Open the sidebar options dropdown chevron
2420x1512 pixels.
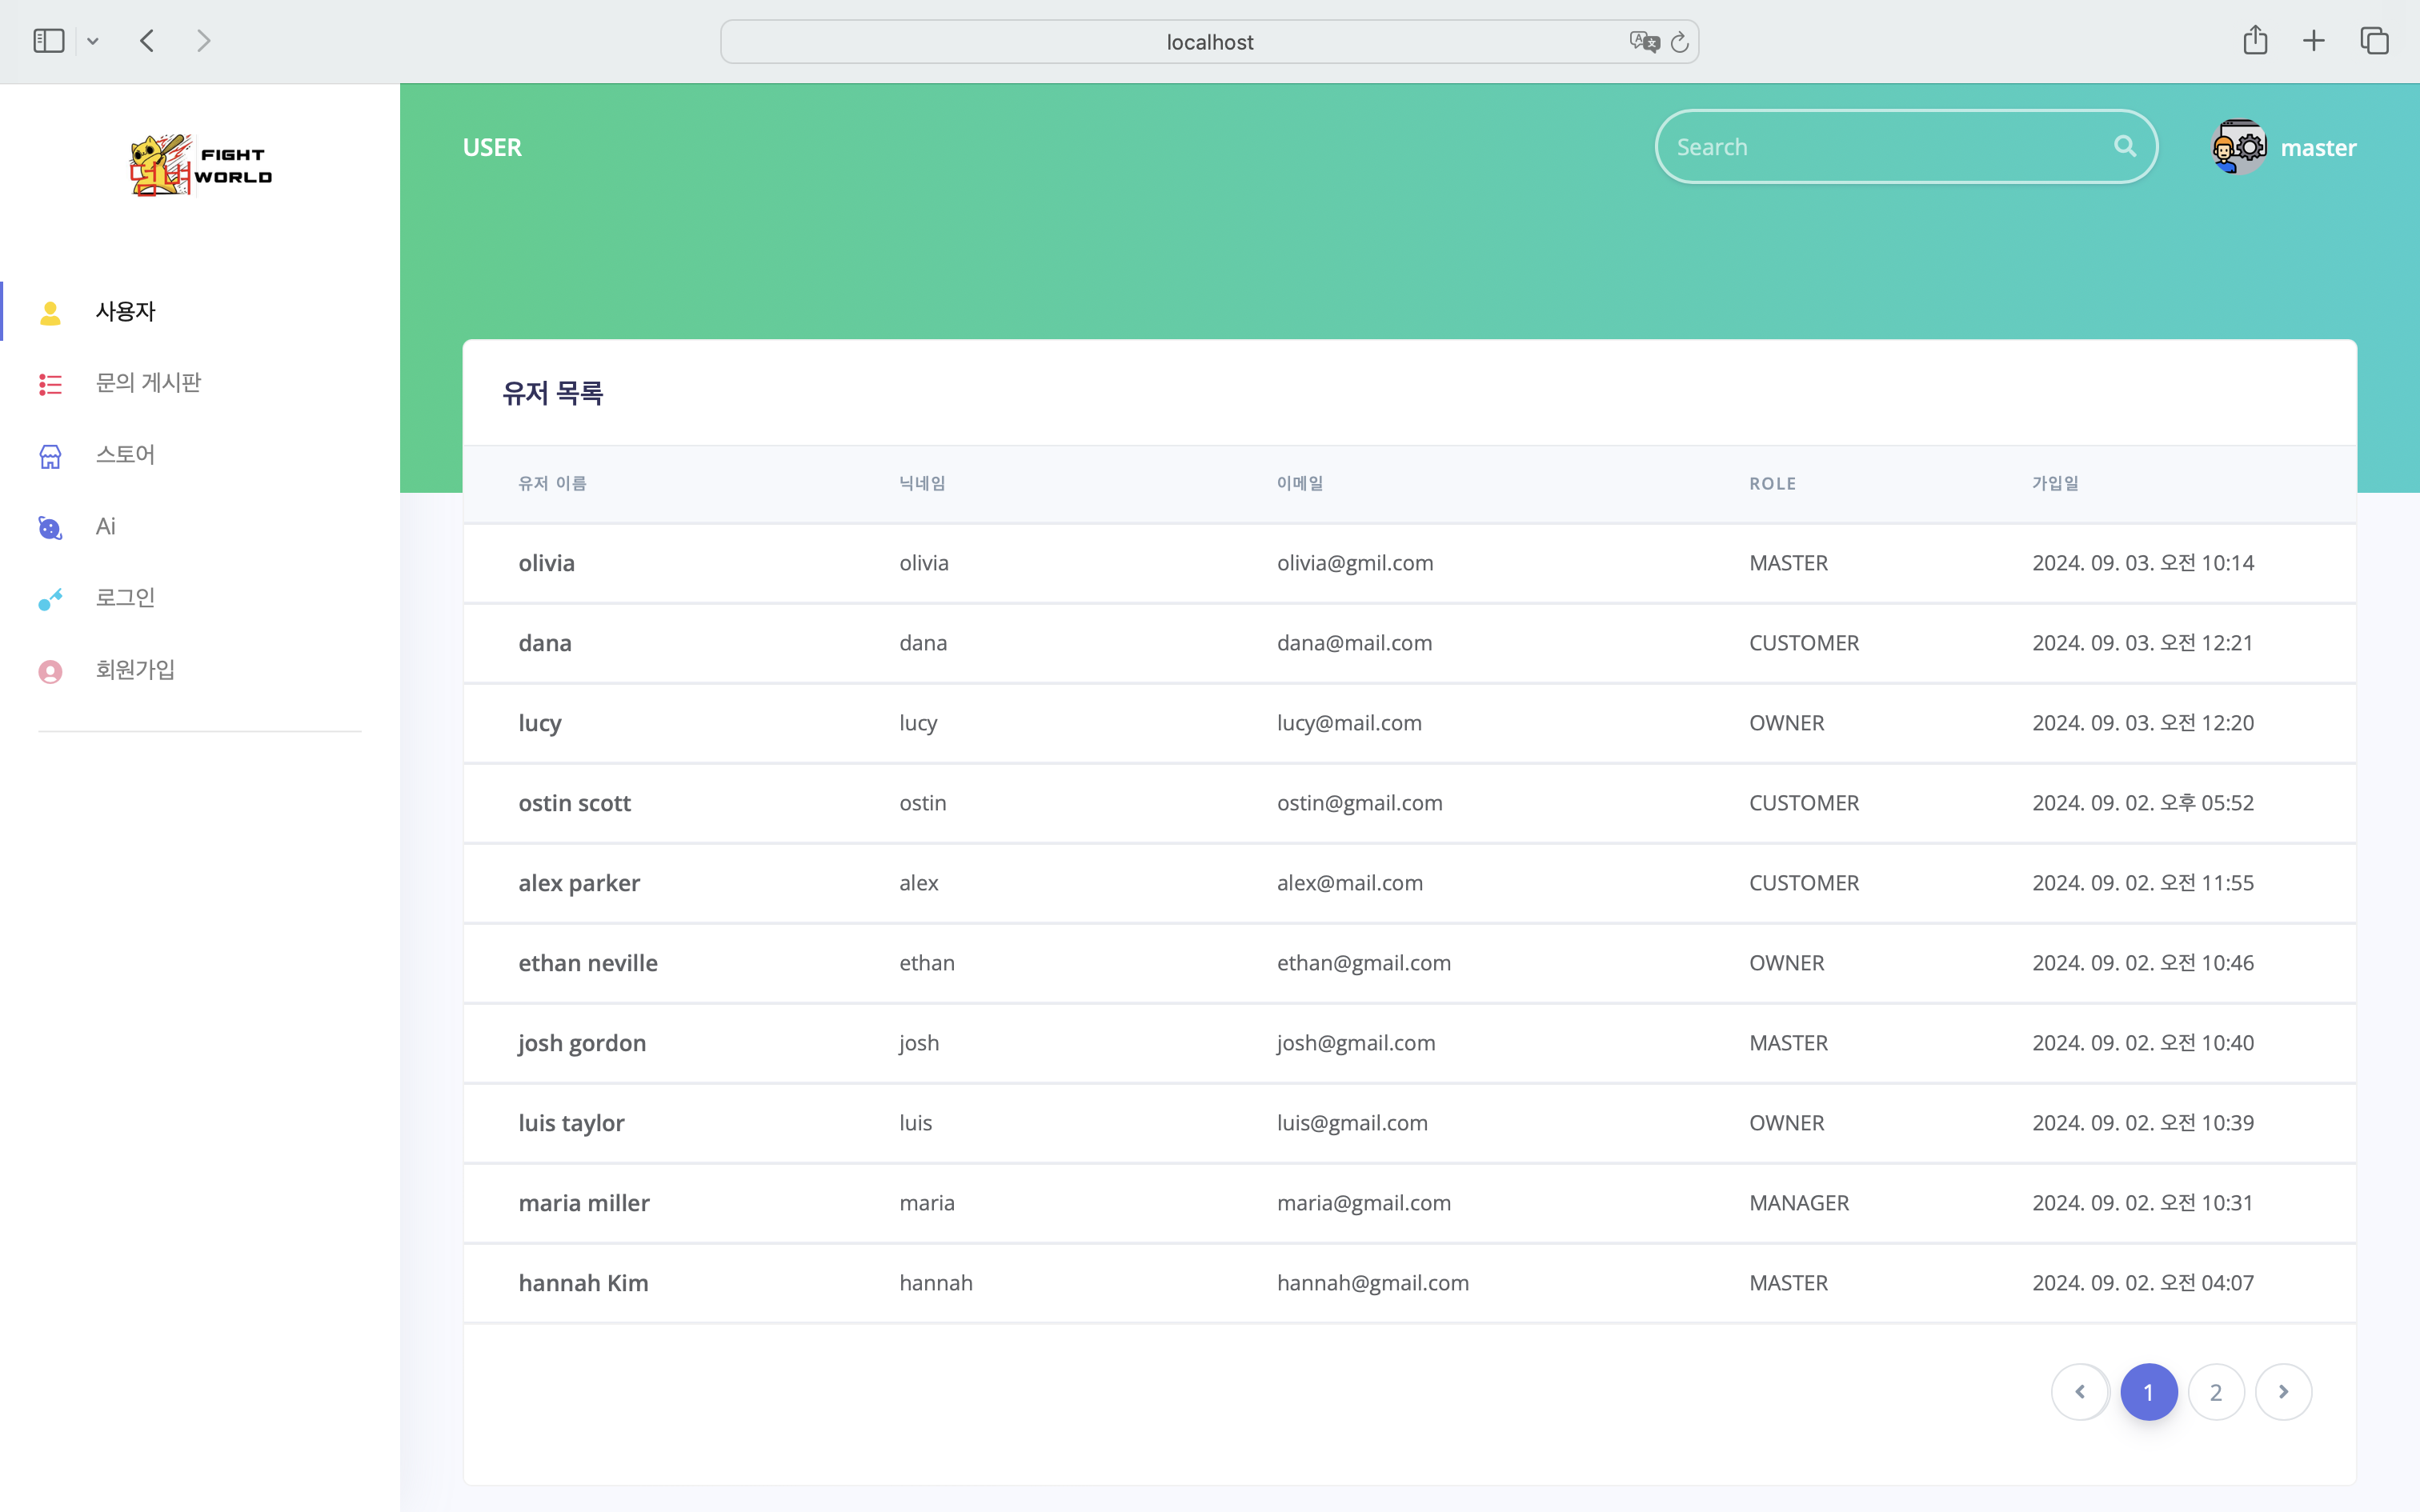coord(93,41)
